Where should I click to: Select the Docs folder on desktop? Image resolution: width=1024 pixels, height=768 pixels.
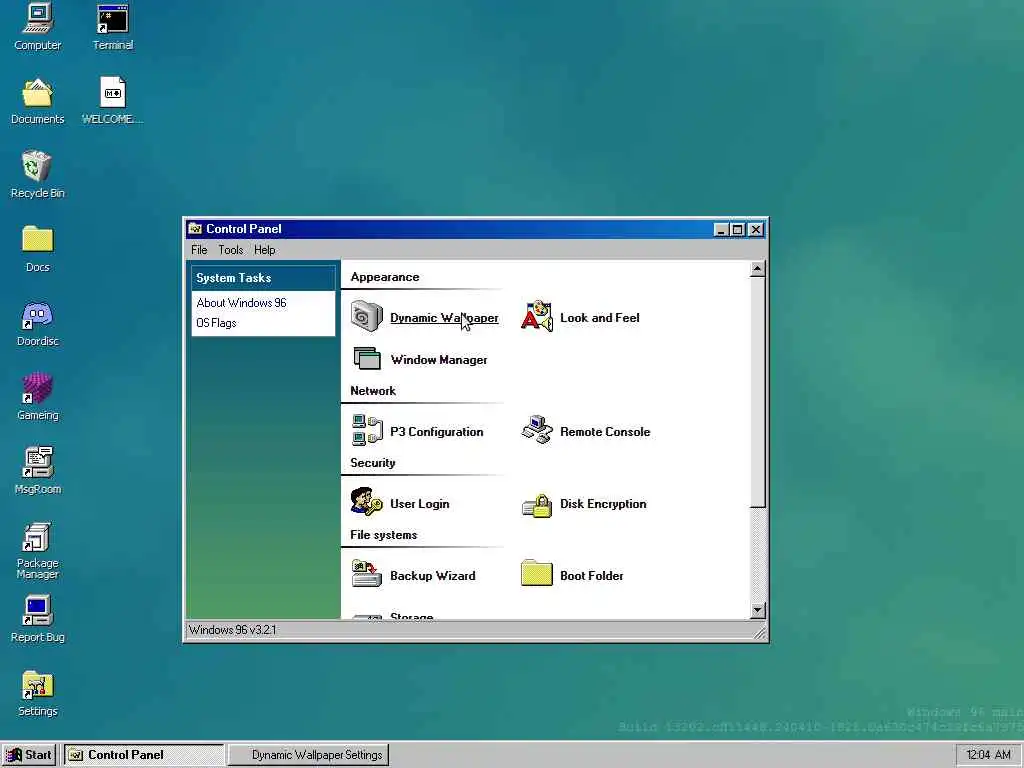pyautogui.click(x=37, y=239)
